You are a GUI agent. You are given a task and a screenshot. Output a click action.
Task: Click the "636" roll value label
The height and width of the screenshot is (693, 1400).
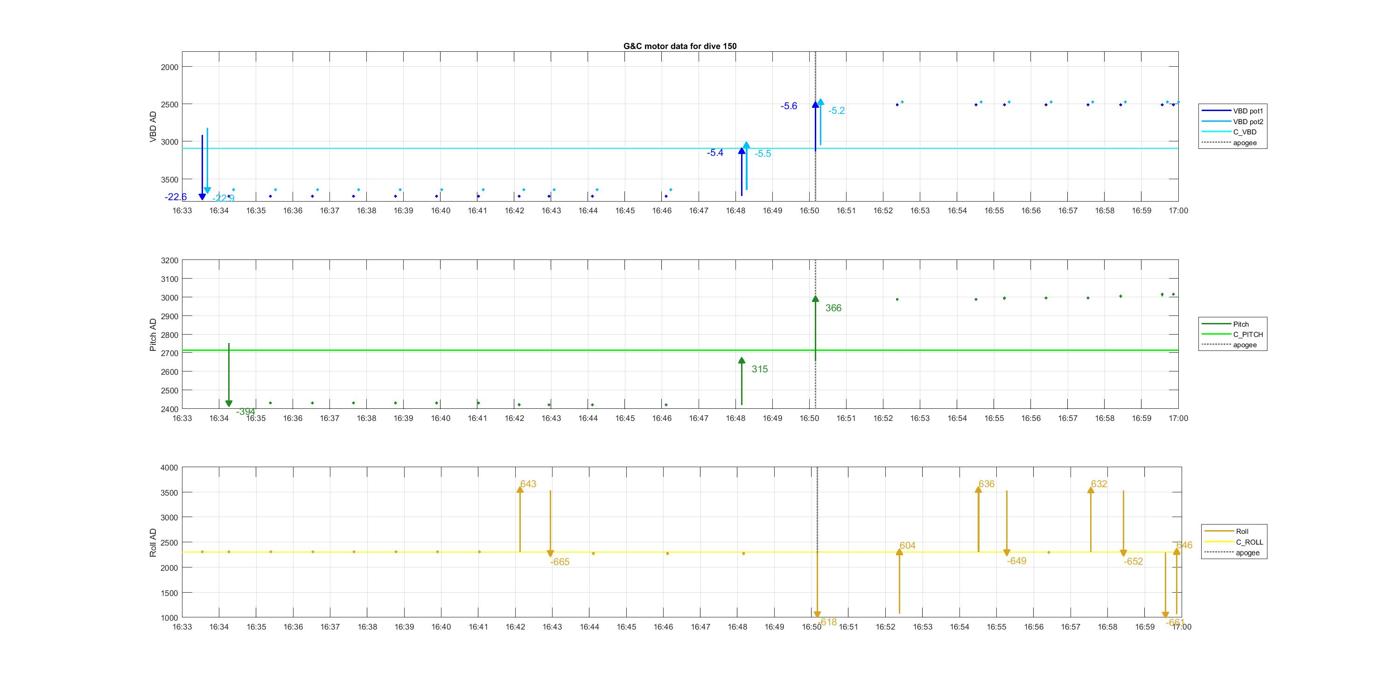(x=987, y=484)
